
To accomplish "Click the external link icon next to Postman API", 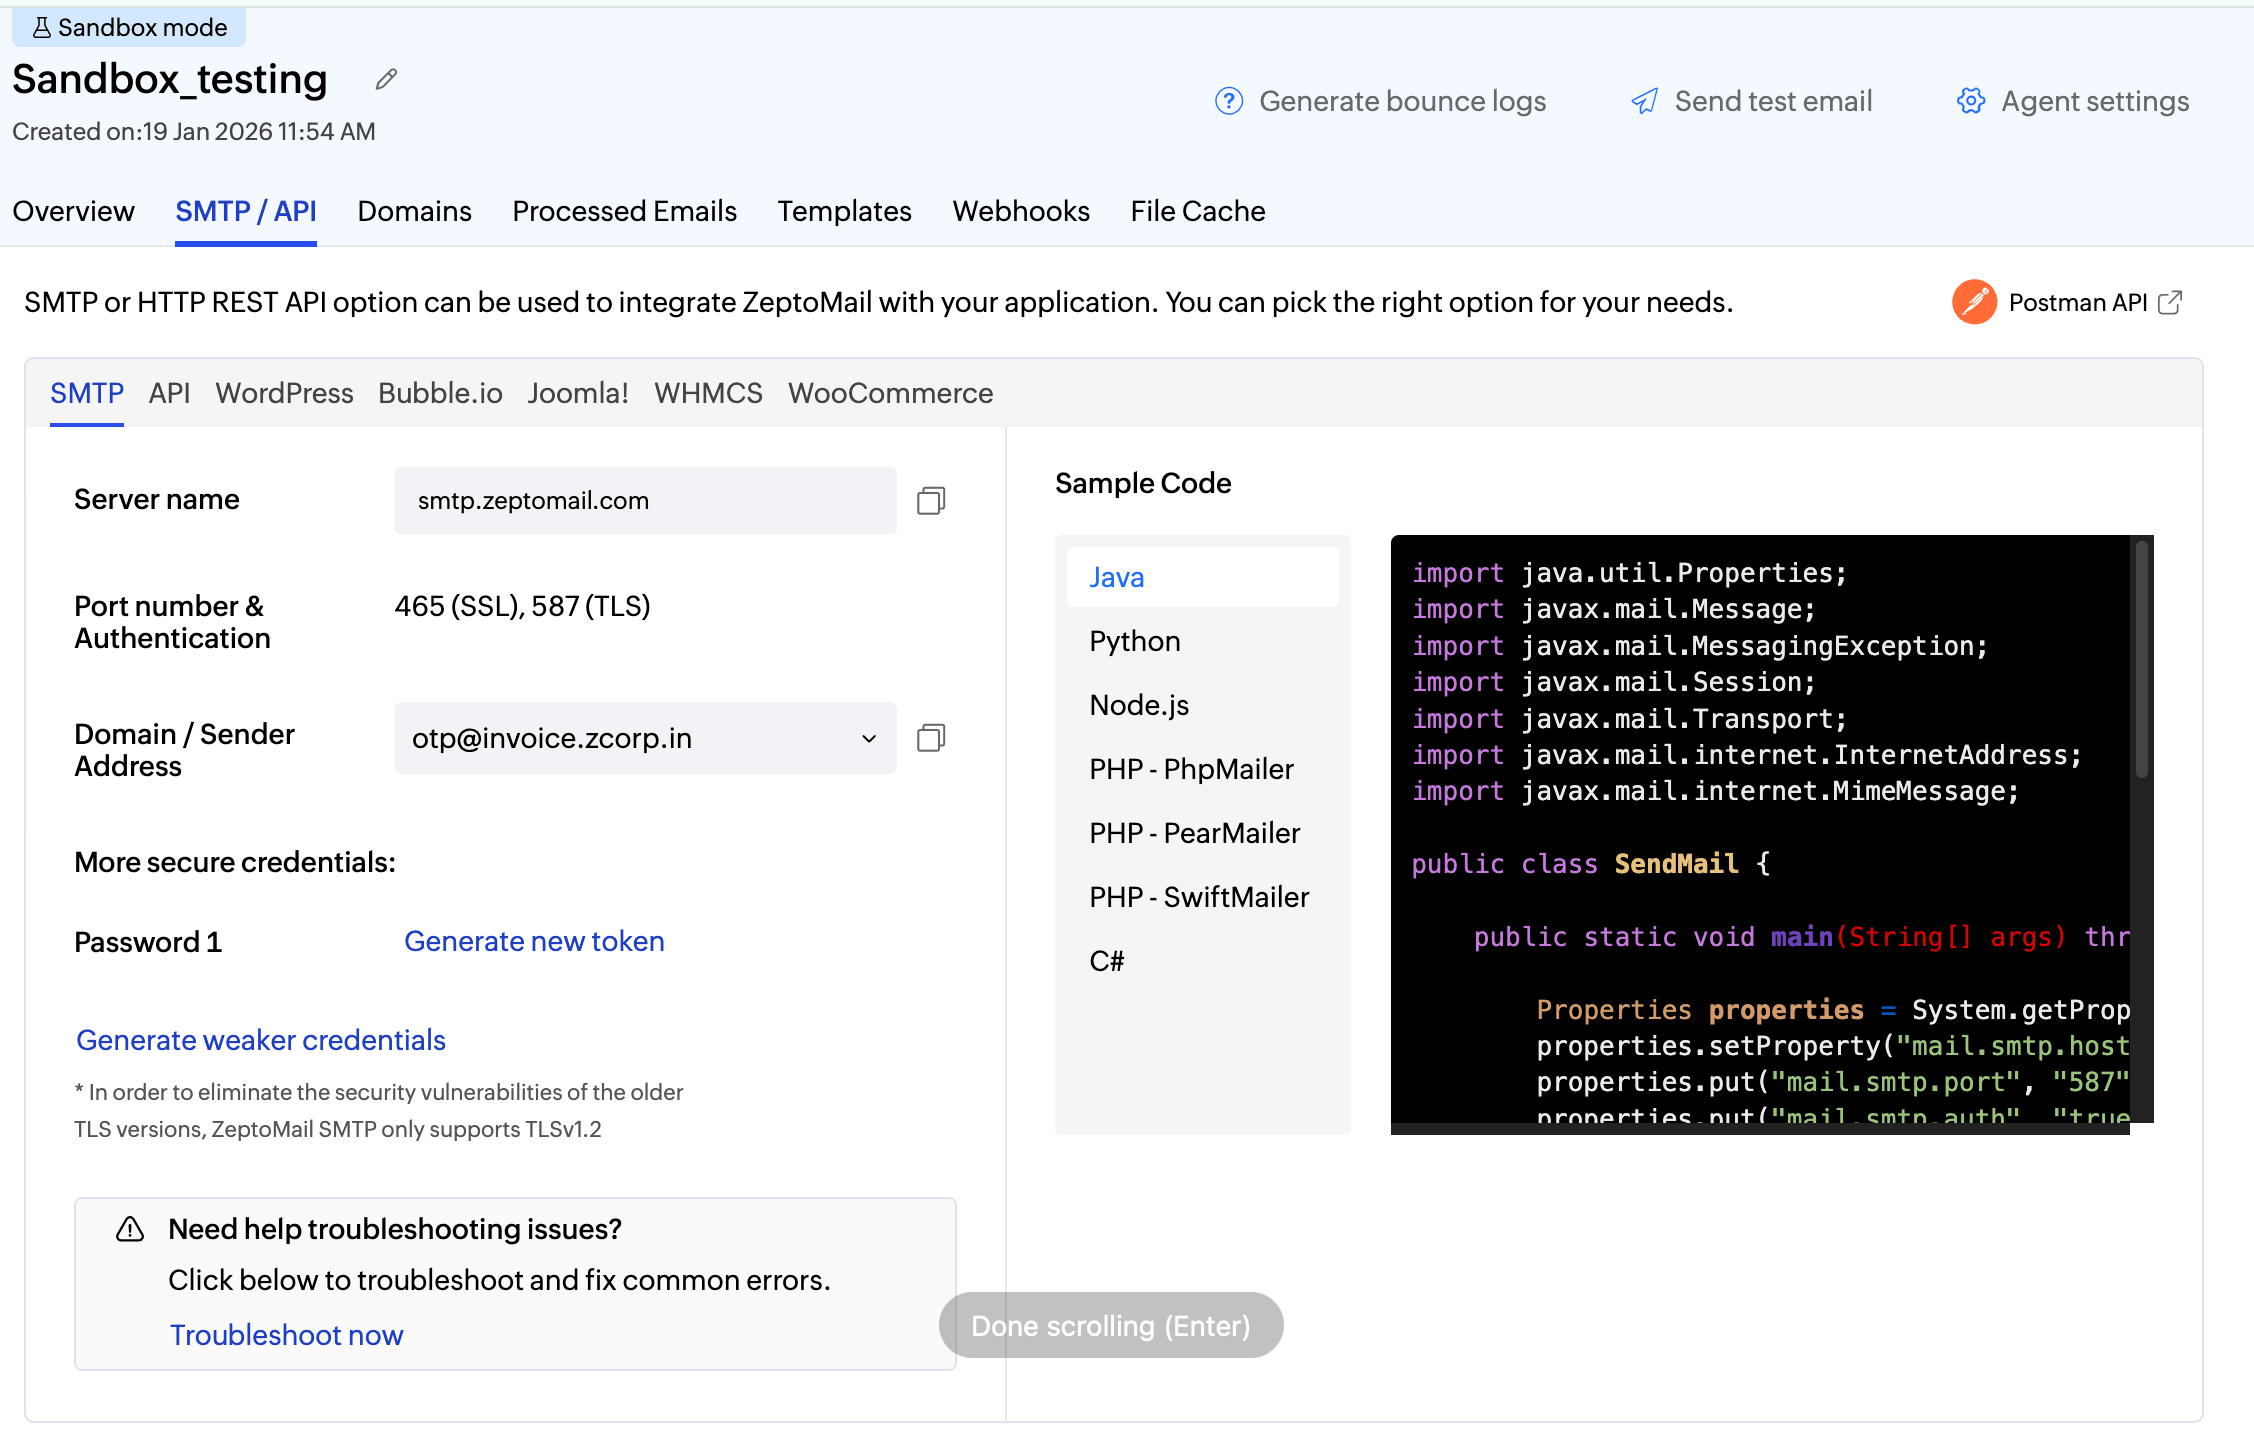I will click(x=2169, y=302).
